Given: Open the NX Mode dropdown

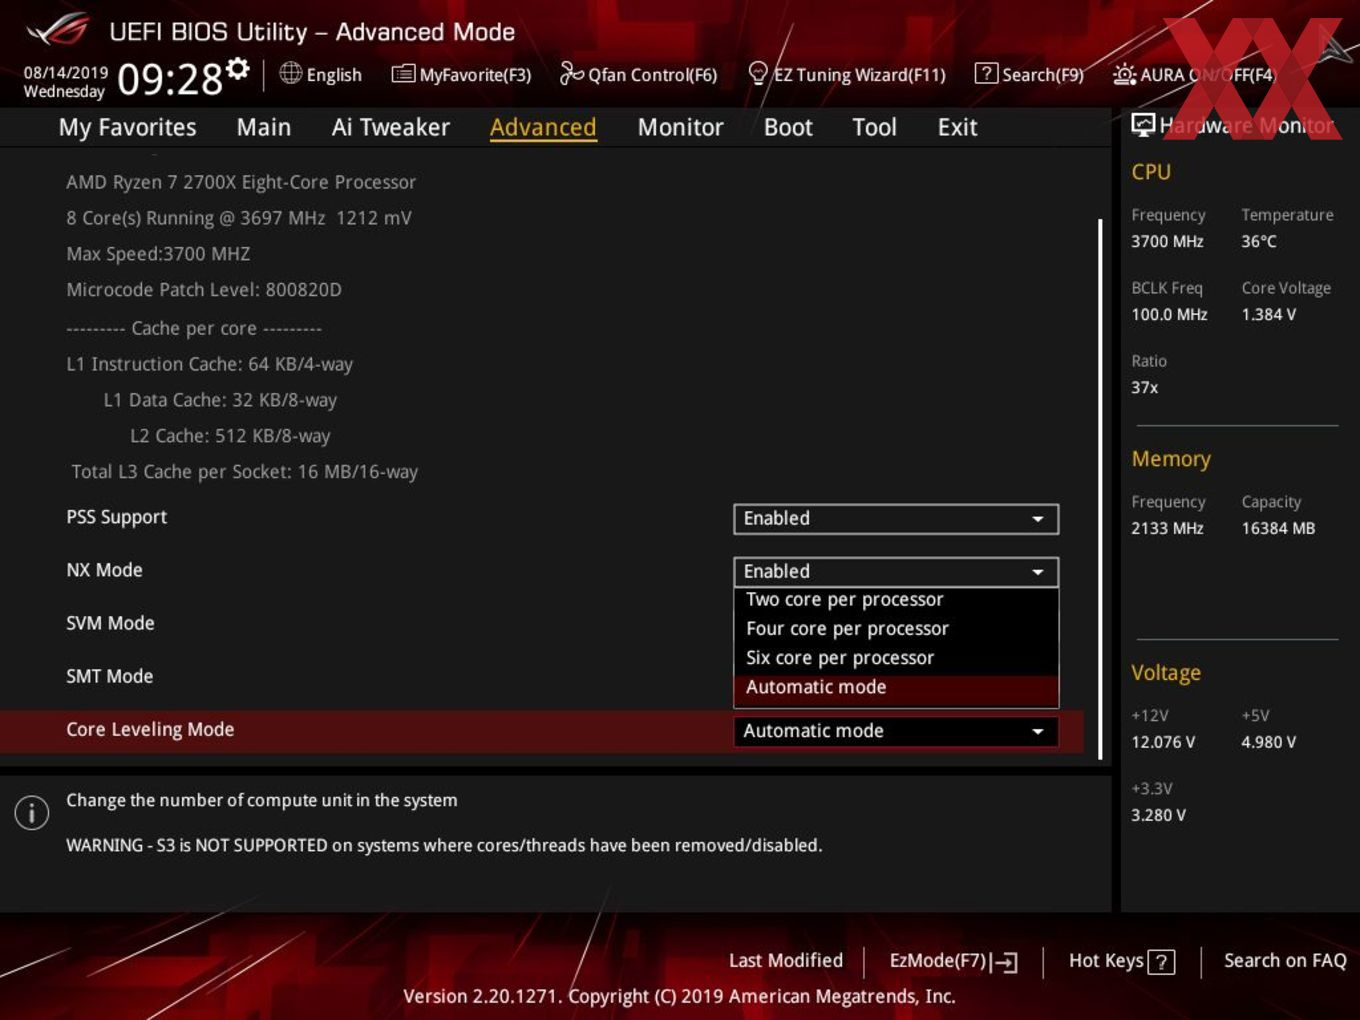Looking at the screenshot, I should (x=896, y=571).
